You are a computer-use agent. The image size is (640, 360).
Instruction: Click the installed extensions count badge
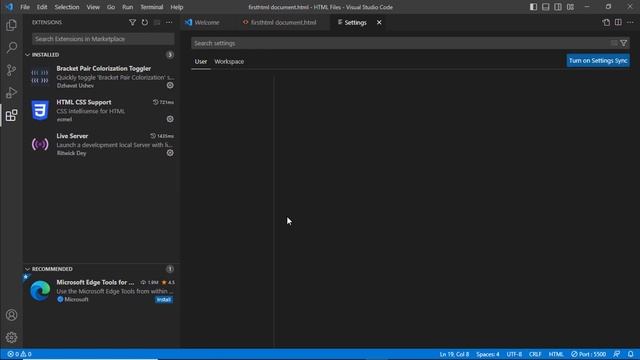tap(170, 55)
